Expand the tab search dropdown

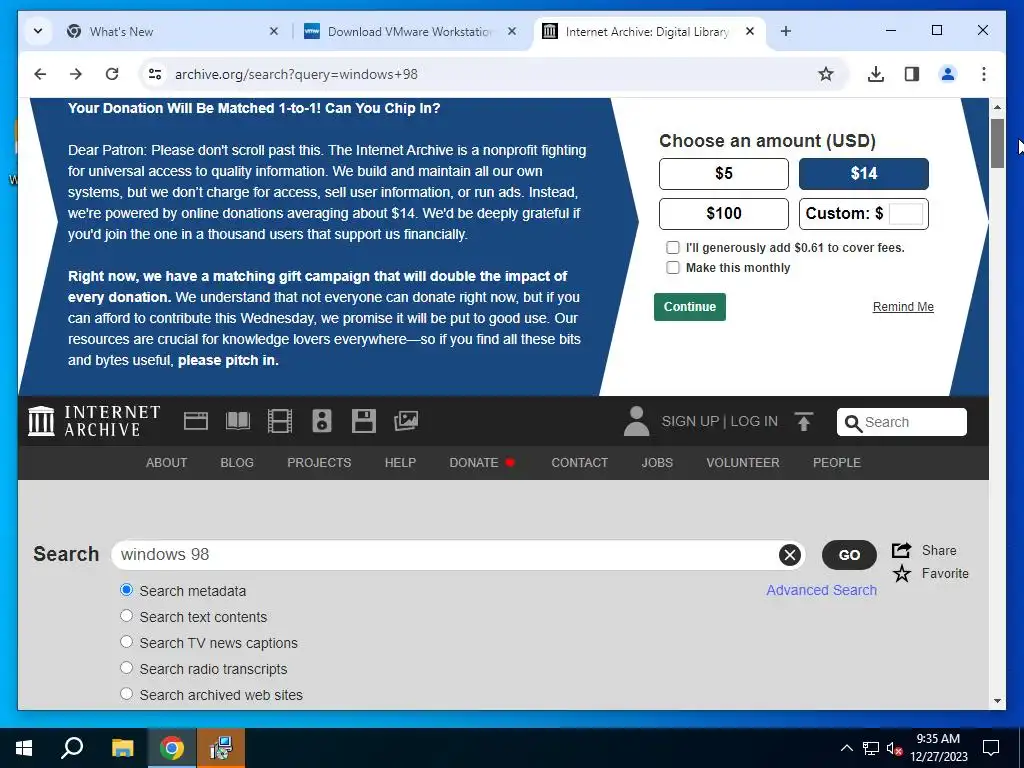tap(38, 31)
